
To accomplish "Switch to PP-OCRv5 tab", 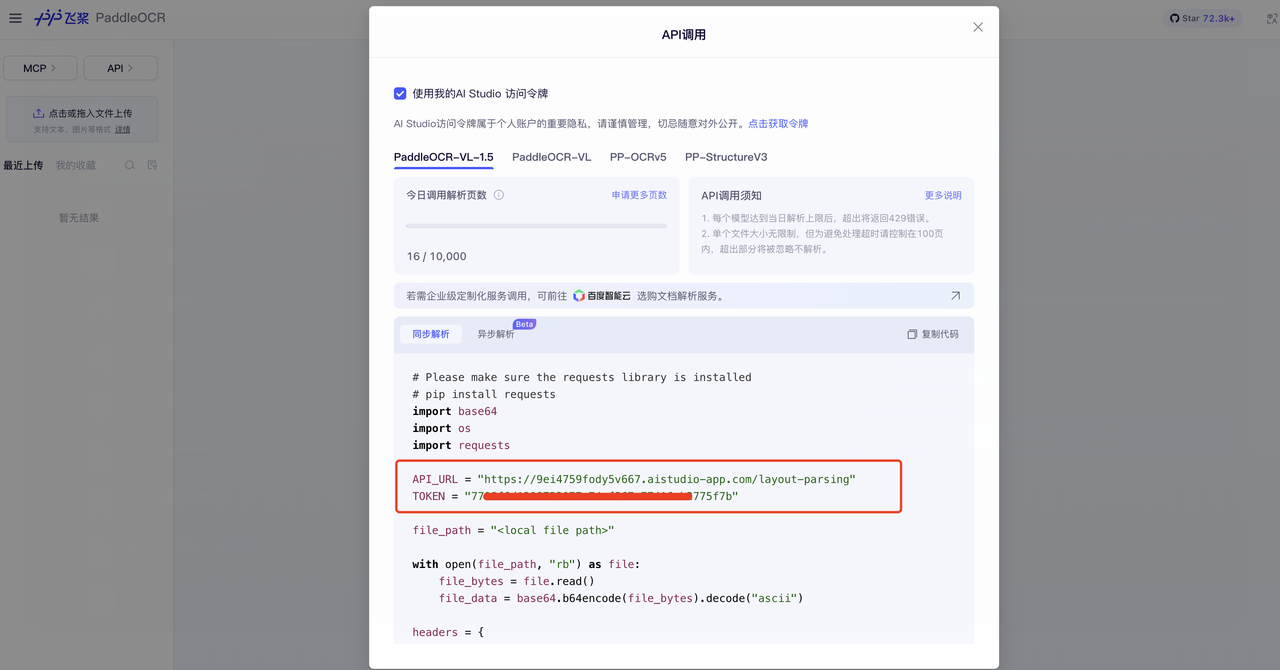I will [x=638, y=157].
